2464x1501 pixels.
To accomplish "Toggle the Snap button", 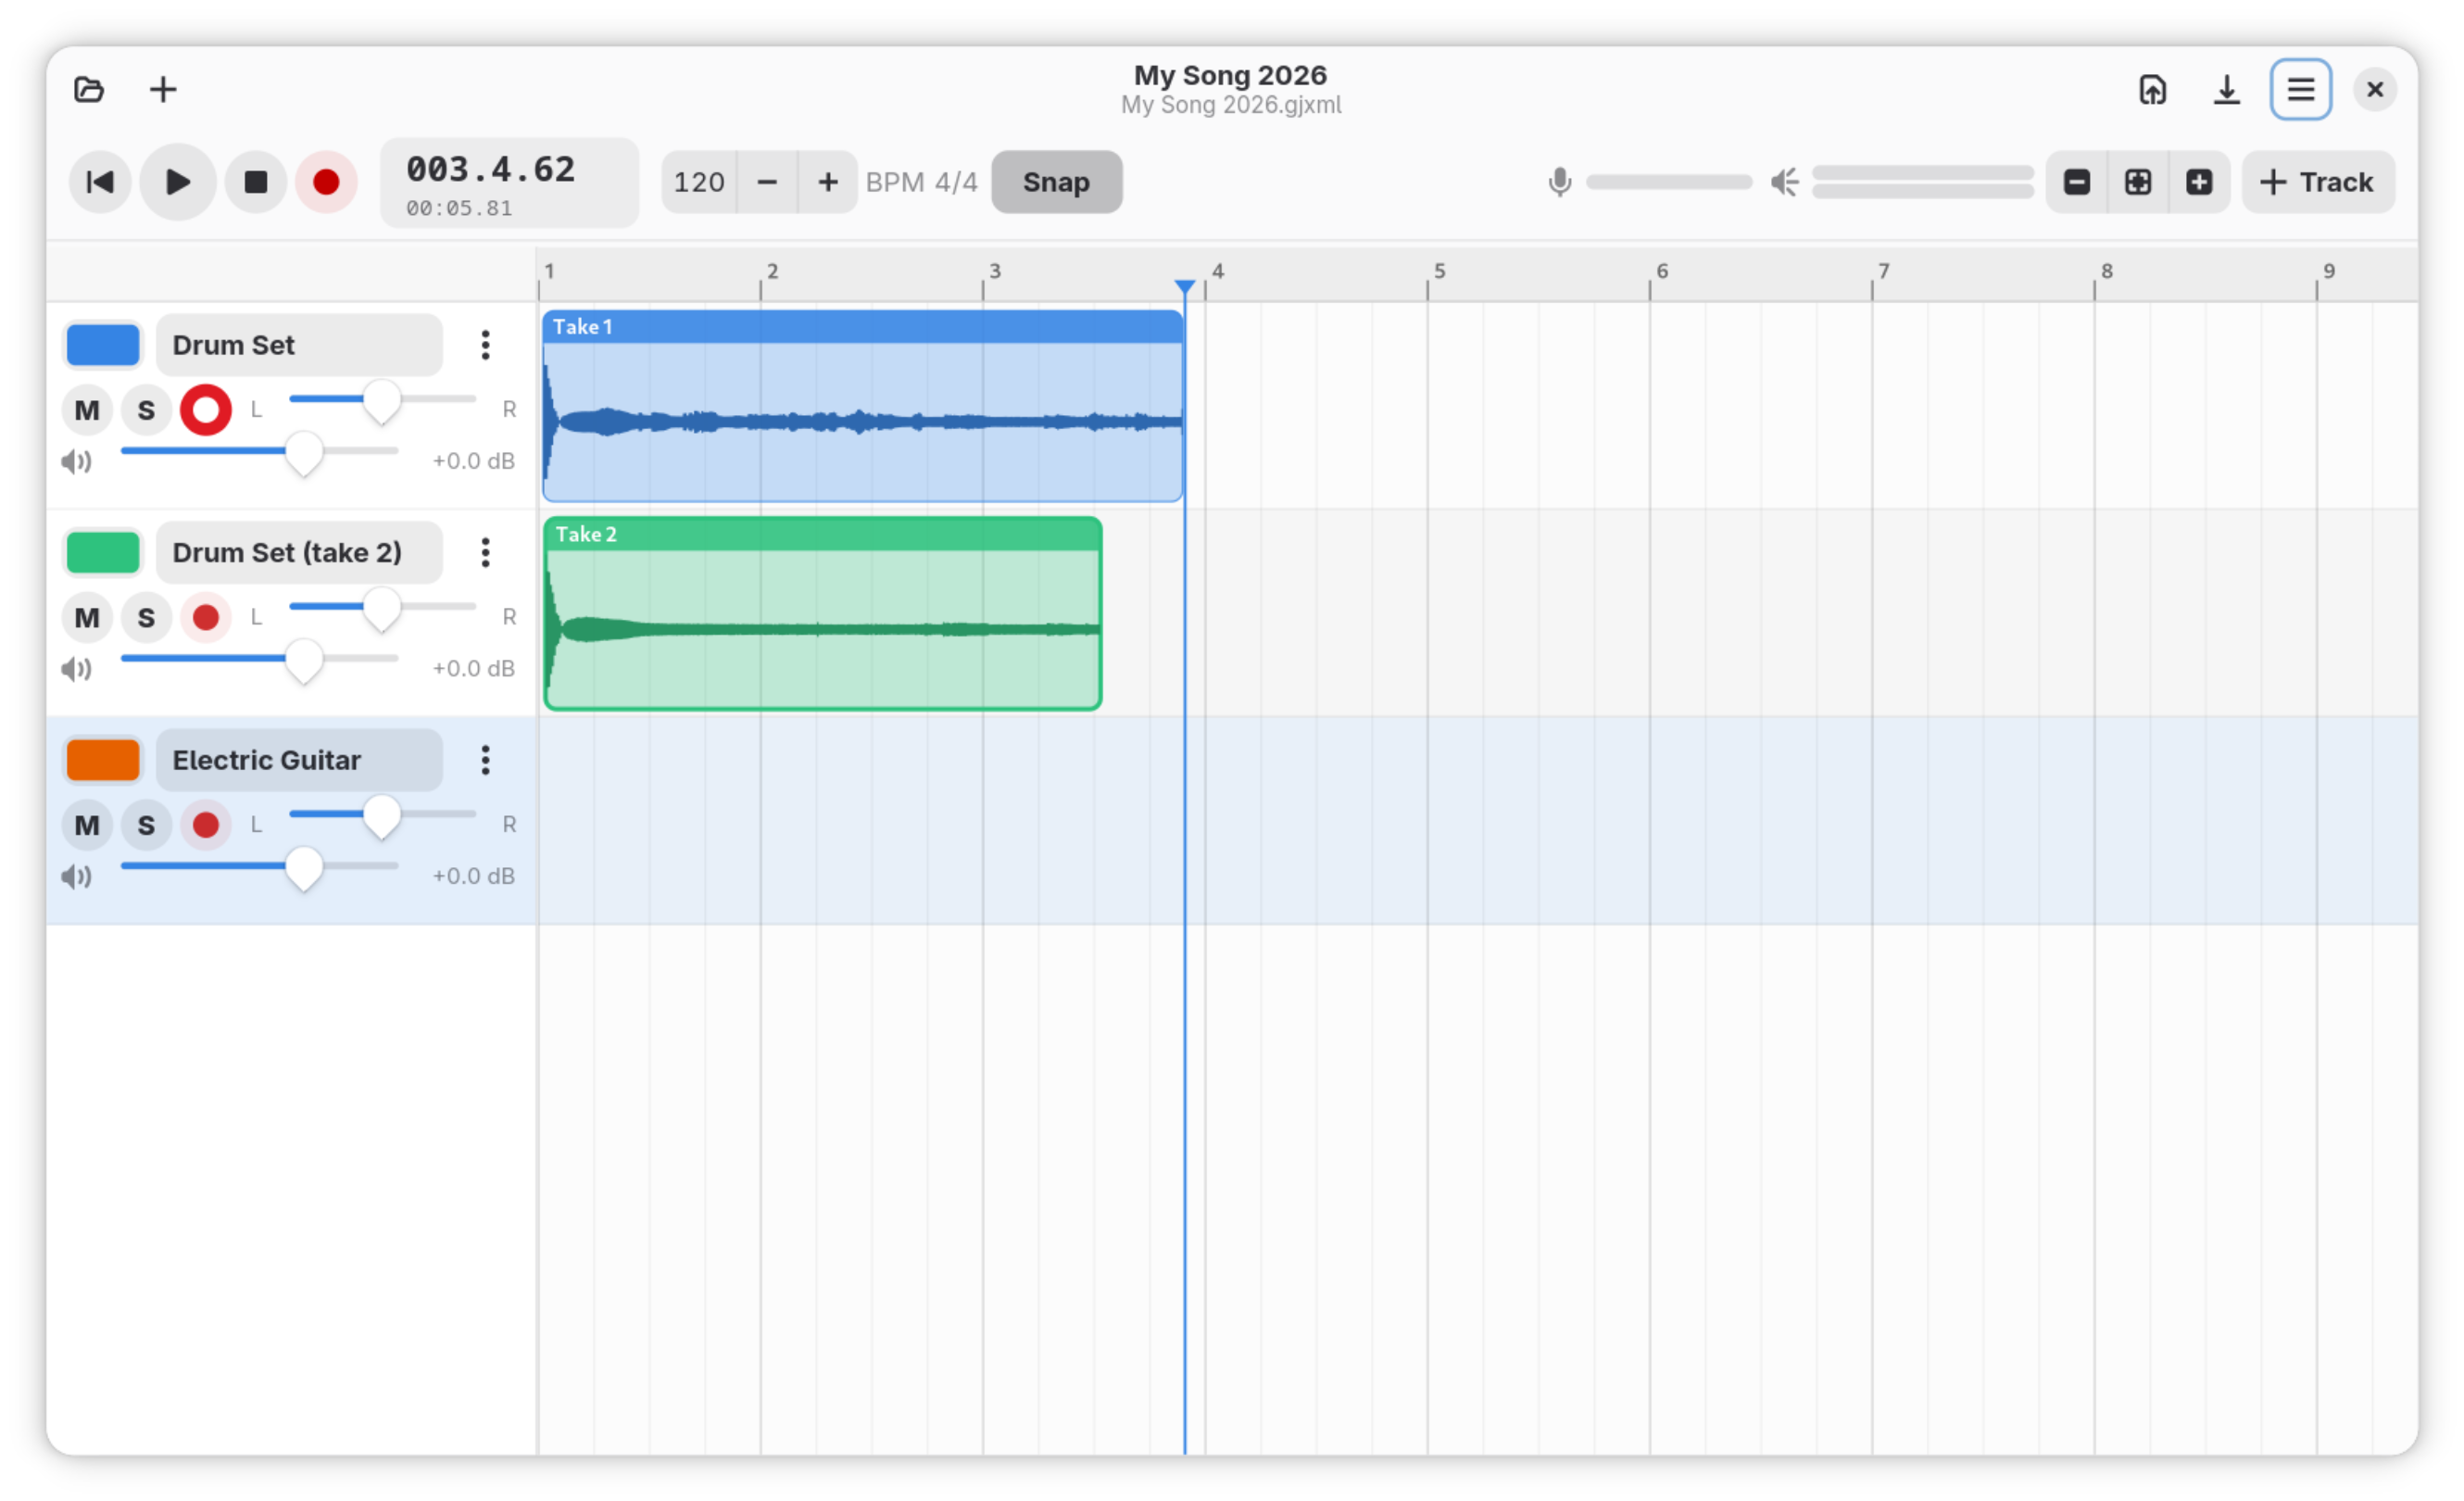I will click(1056, 182).
